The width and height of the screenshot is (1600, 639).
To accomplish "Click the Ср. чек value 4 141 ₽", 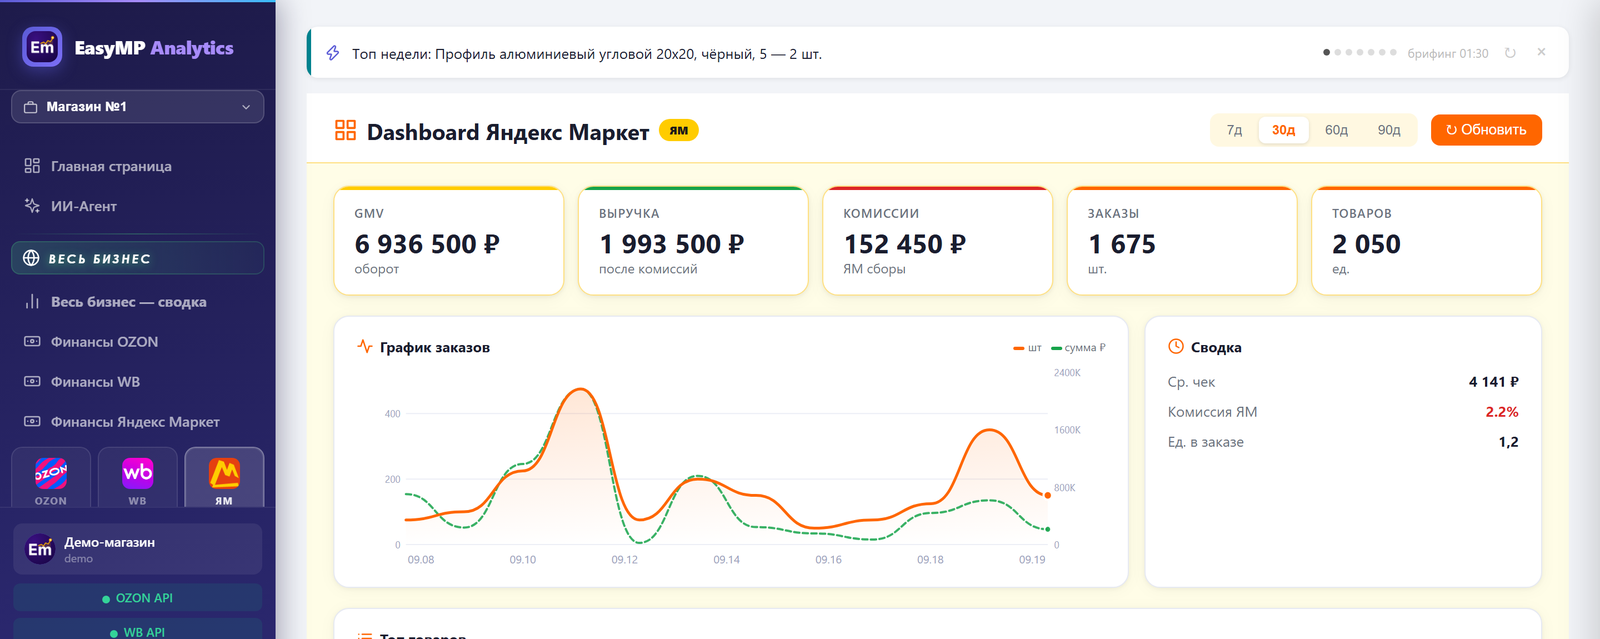I will click(x=1493, y=382).
